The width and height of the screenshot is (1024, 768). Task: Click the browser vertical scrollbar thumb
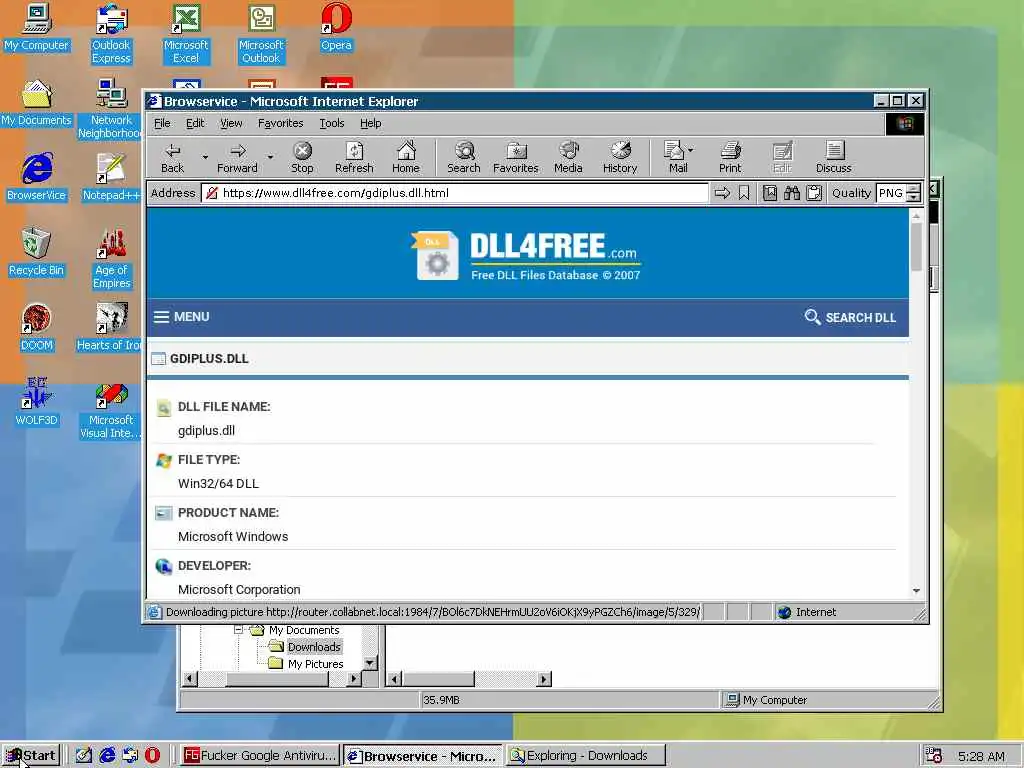[x=916, y=246]
